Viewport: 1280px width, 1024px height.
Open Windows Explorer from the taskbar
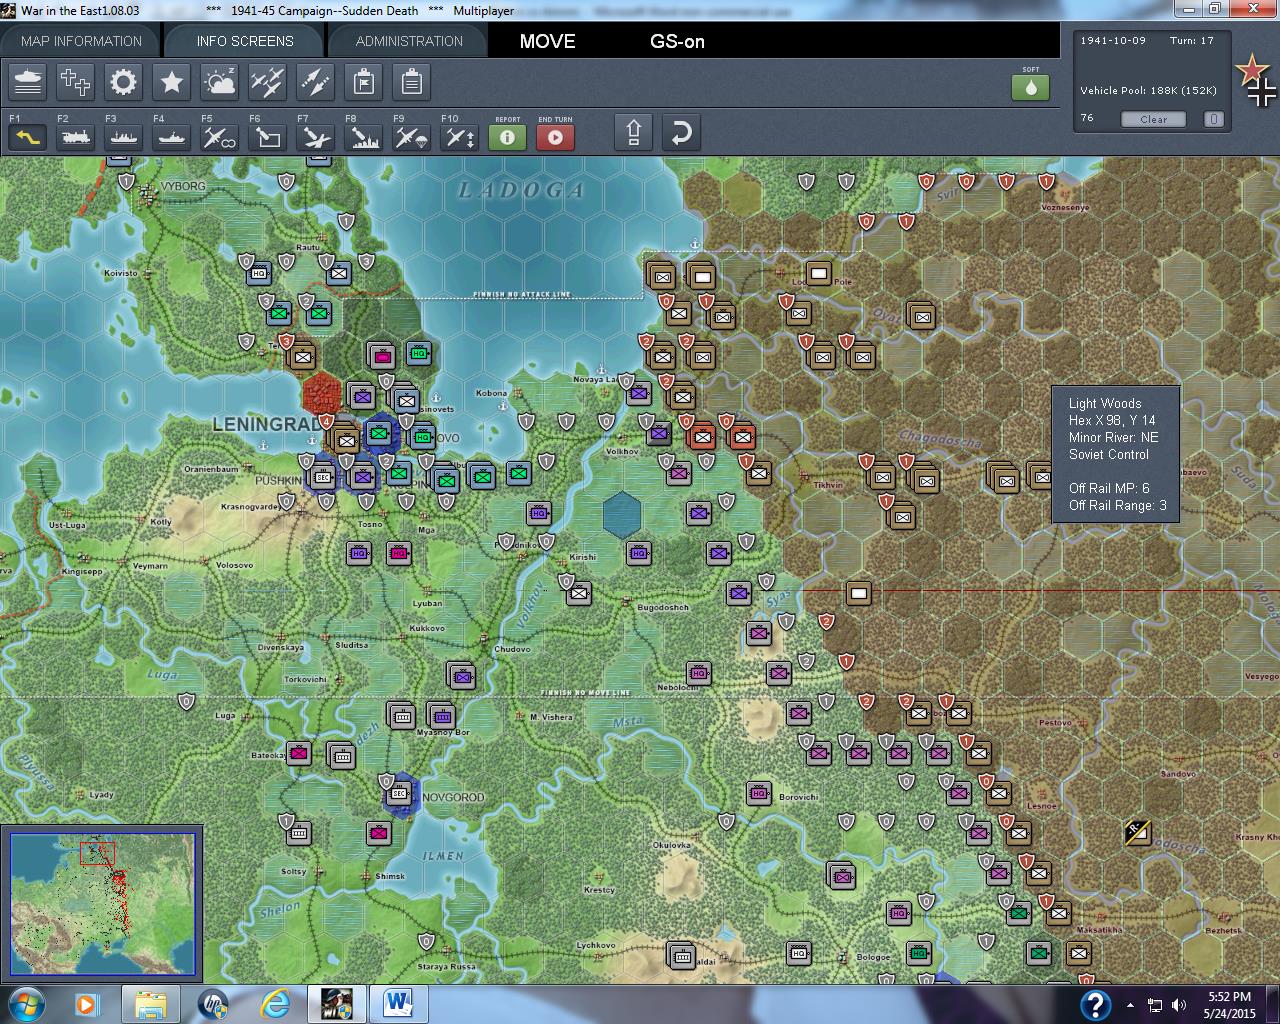(150, 1003)
